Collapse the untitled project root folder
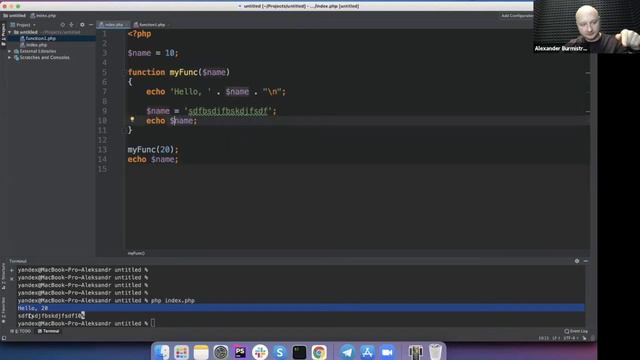Screen dimensions: 640x360 pos(10,32)
